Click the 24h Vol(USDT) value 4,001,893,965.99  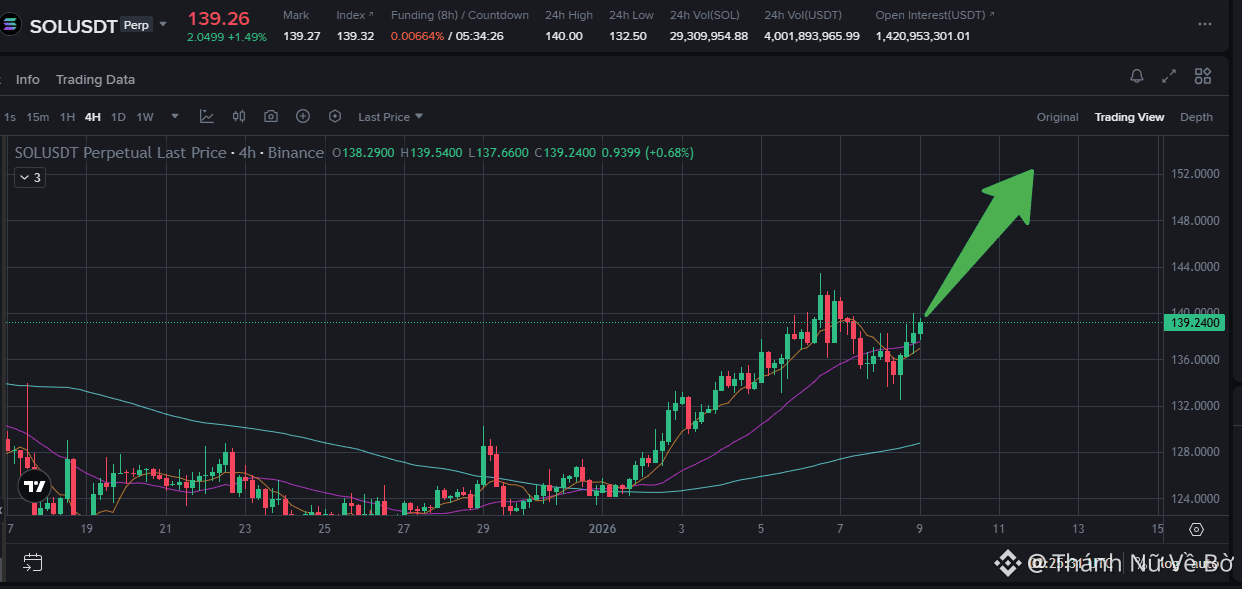(x=811, y=36)
